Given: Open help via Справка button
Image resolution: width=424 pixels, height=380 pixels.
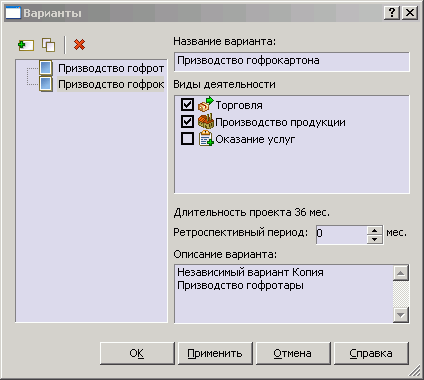Looking at the screenshot, I should coord(371,353).
